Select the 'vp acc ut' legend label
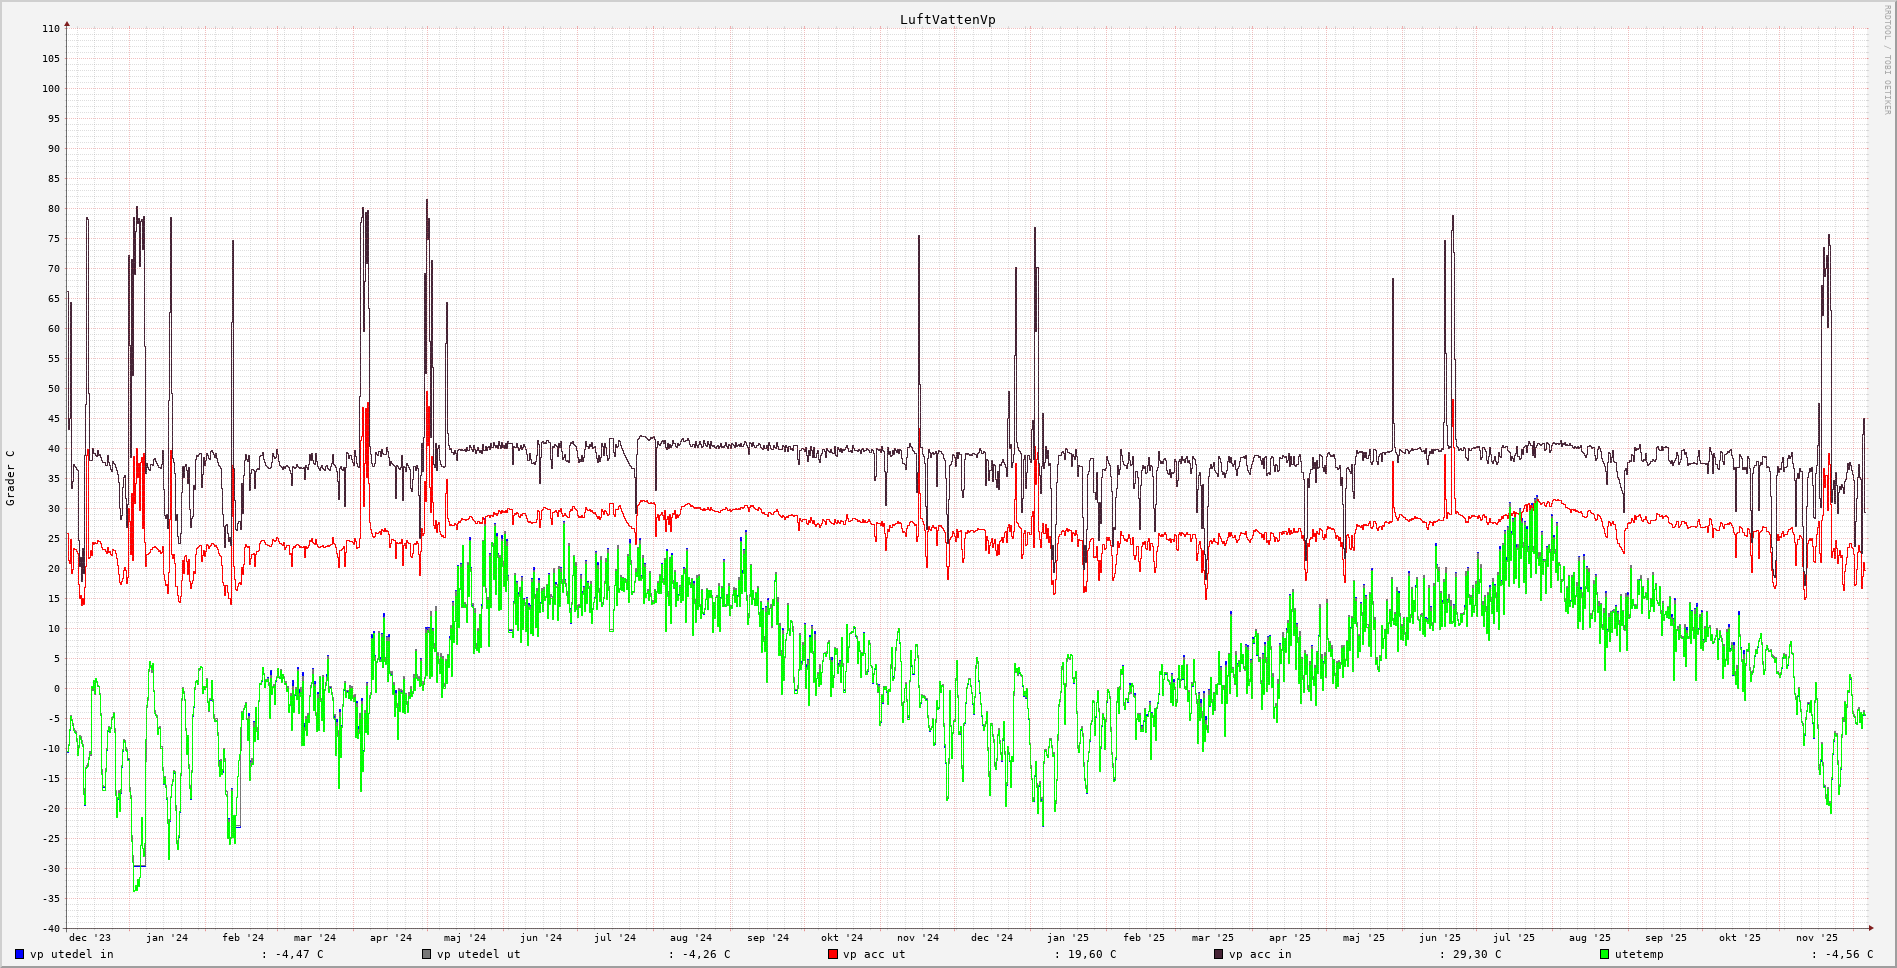Image resolution: width=1897 pixels, height=968 pixels. [874, 954]
